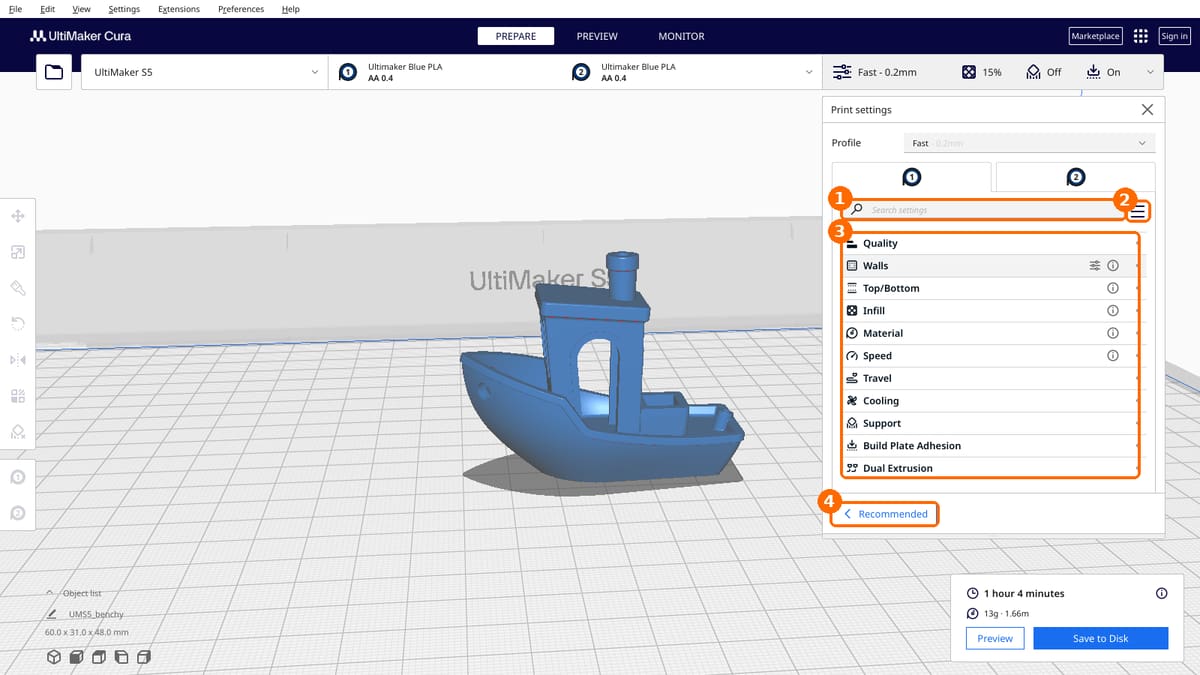This screenshot has height=675, width=1200.
Task: Expand the Dual Extrusion category
Action: [991, 468]
